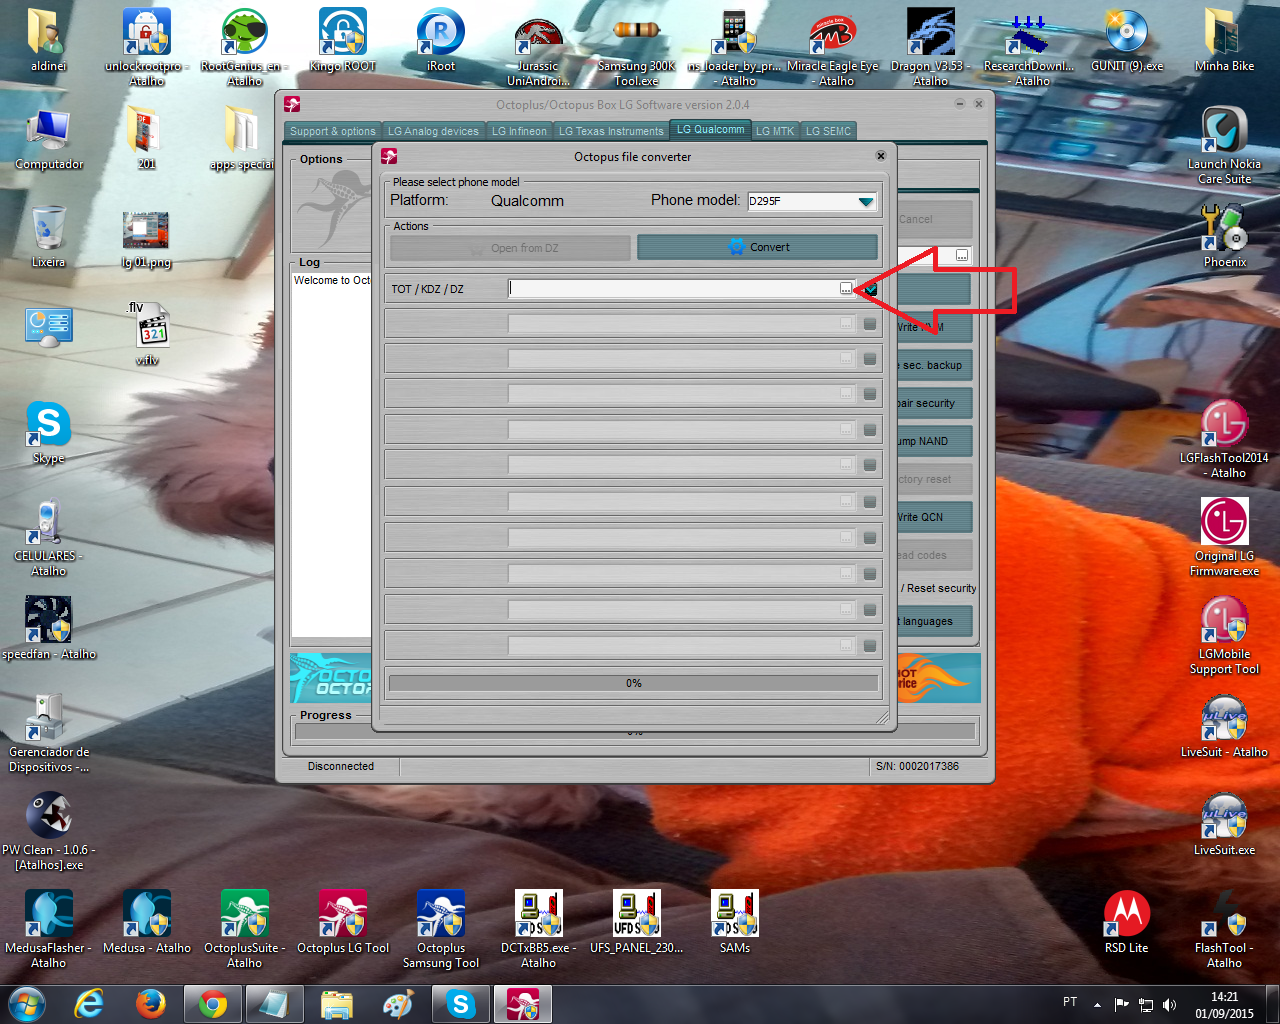Click the Repair security button in the main window
Viewport: 1280px width, 1024px height.
[934, 403]
